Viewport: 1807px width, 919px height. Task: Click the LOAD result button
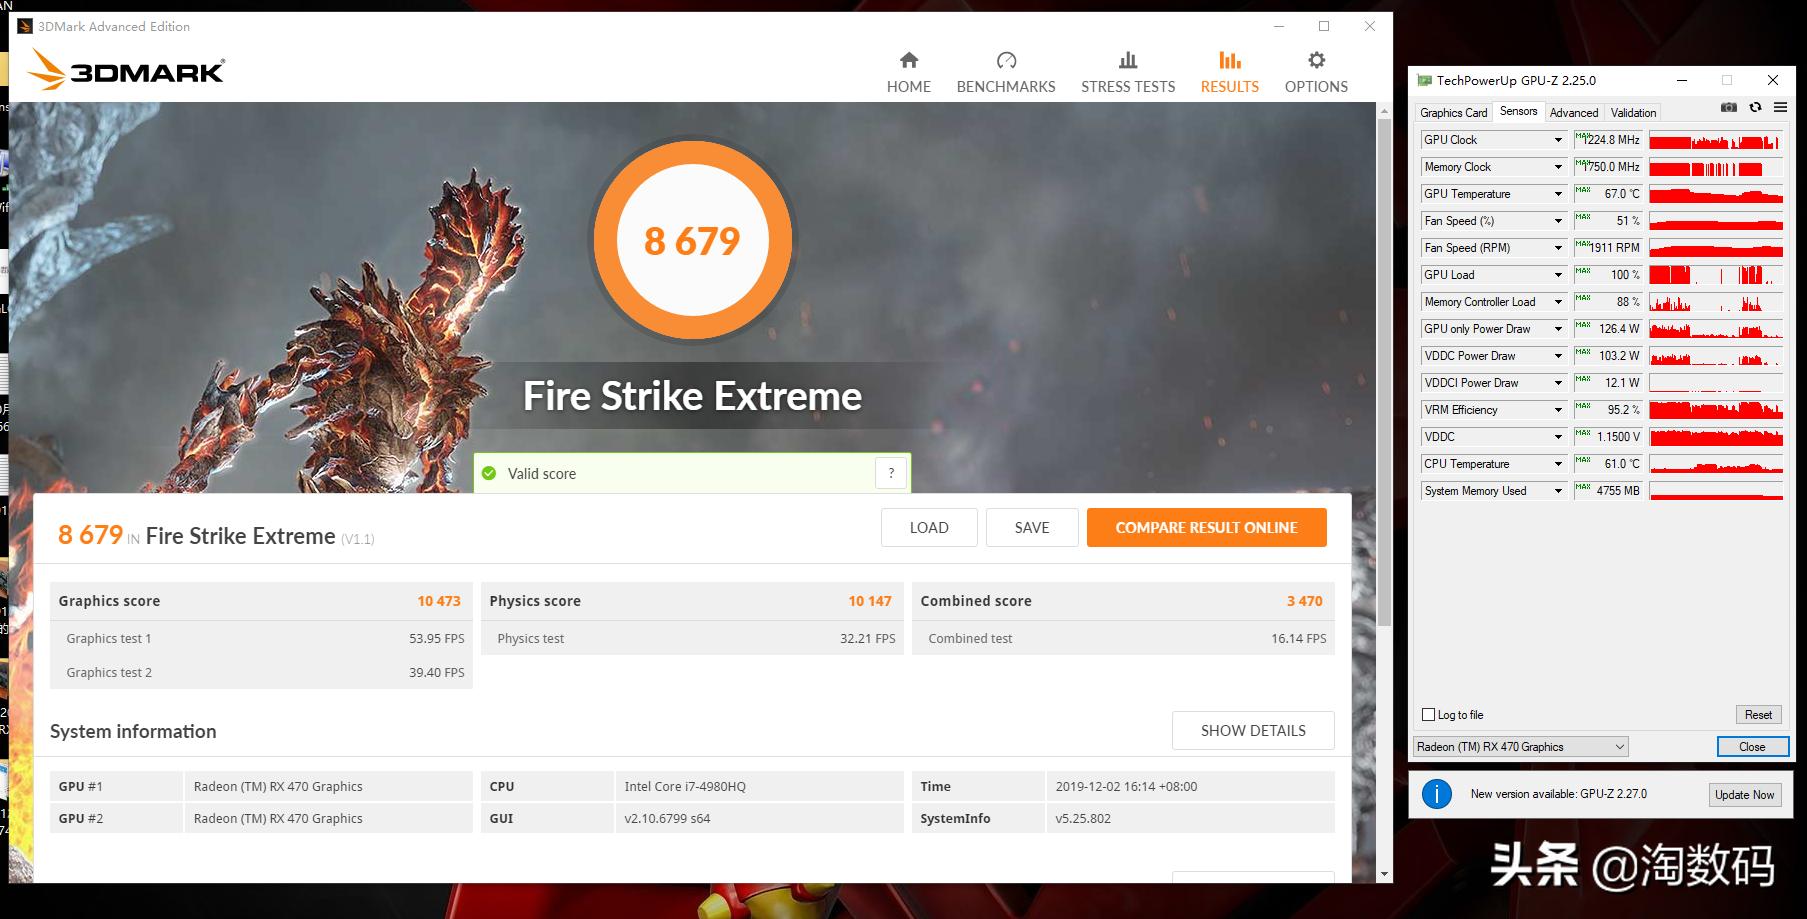click(x=929, y=528)
